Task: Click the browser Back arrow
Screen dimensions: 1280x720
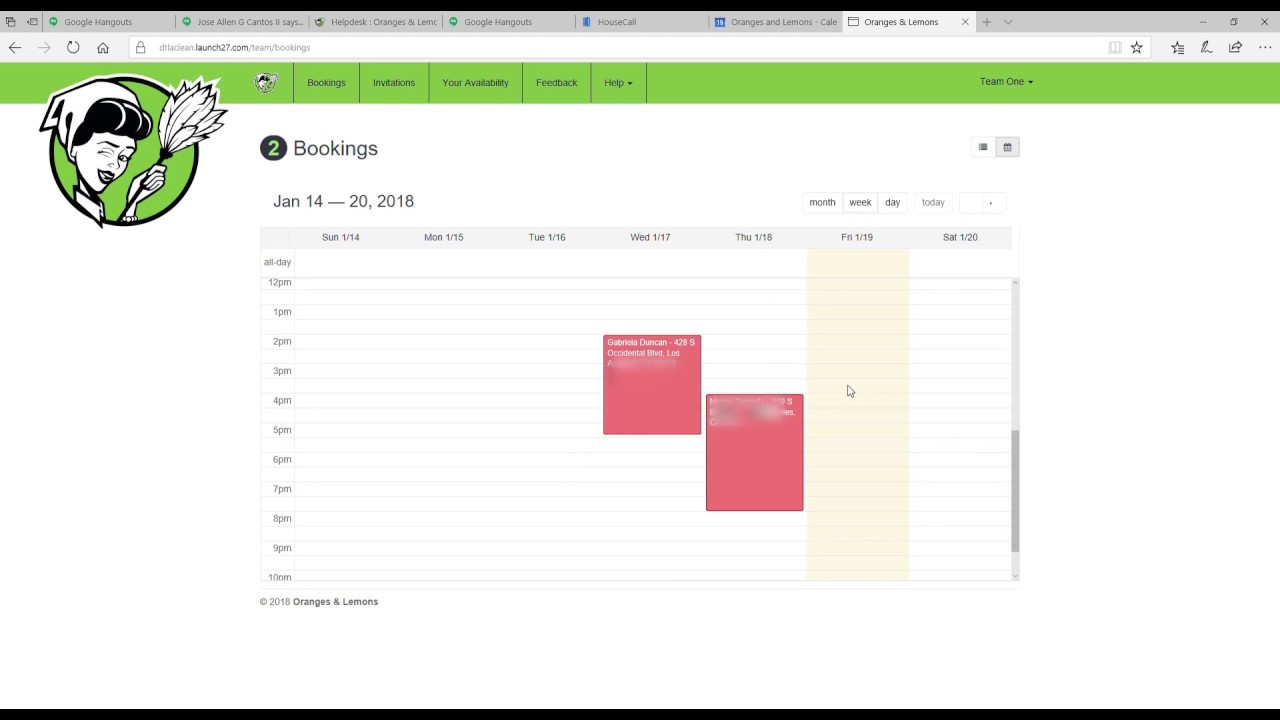Action: (x=15, y=47)
